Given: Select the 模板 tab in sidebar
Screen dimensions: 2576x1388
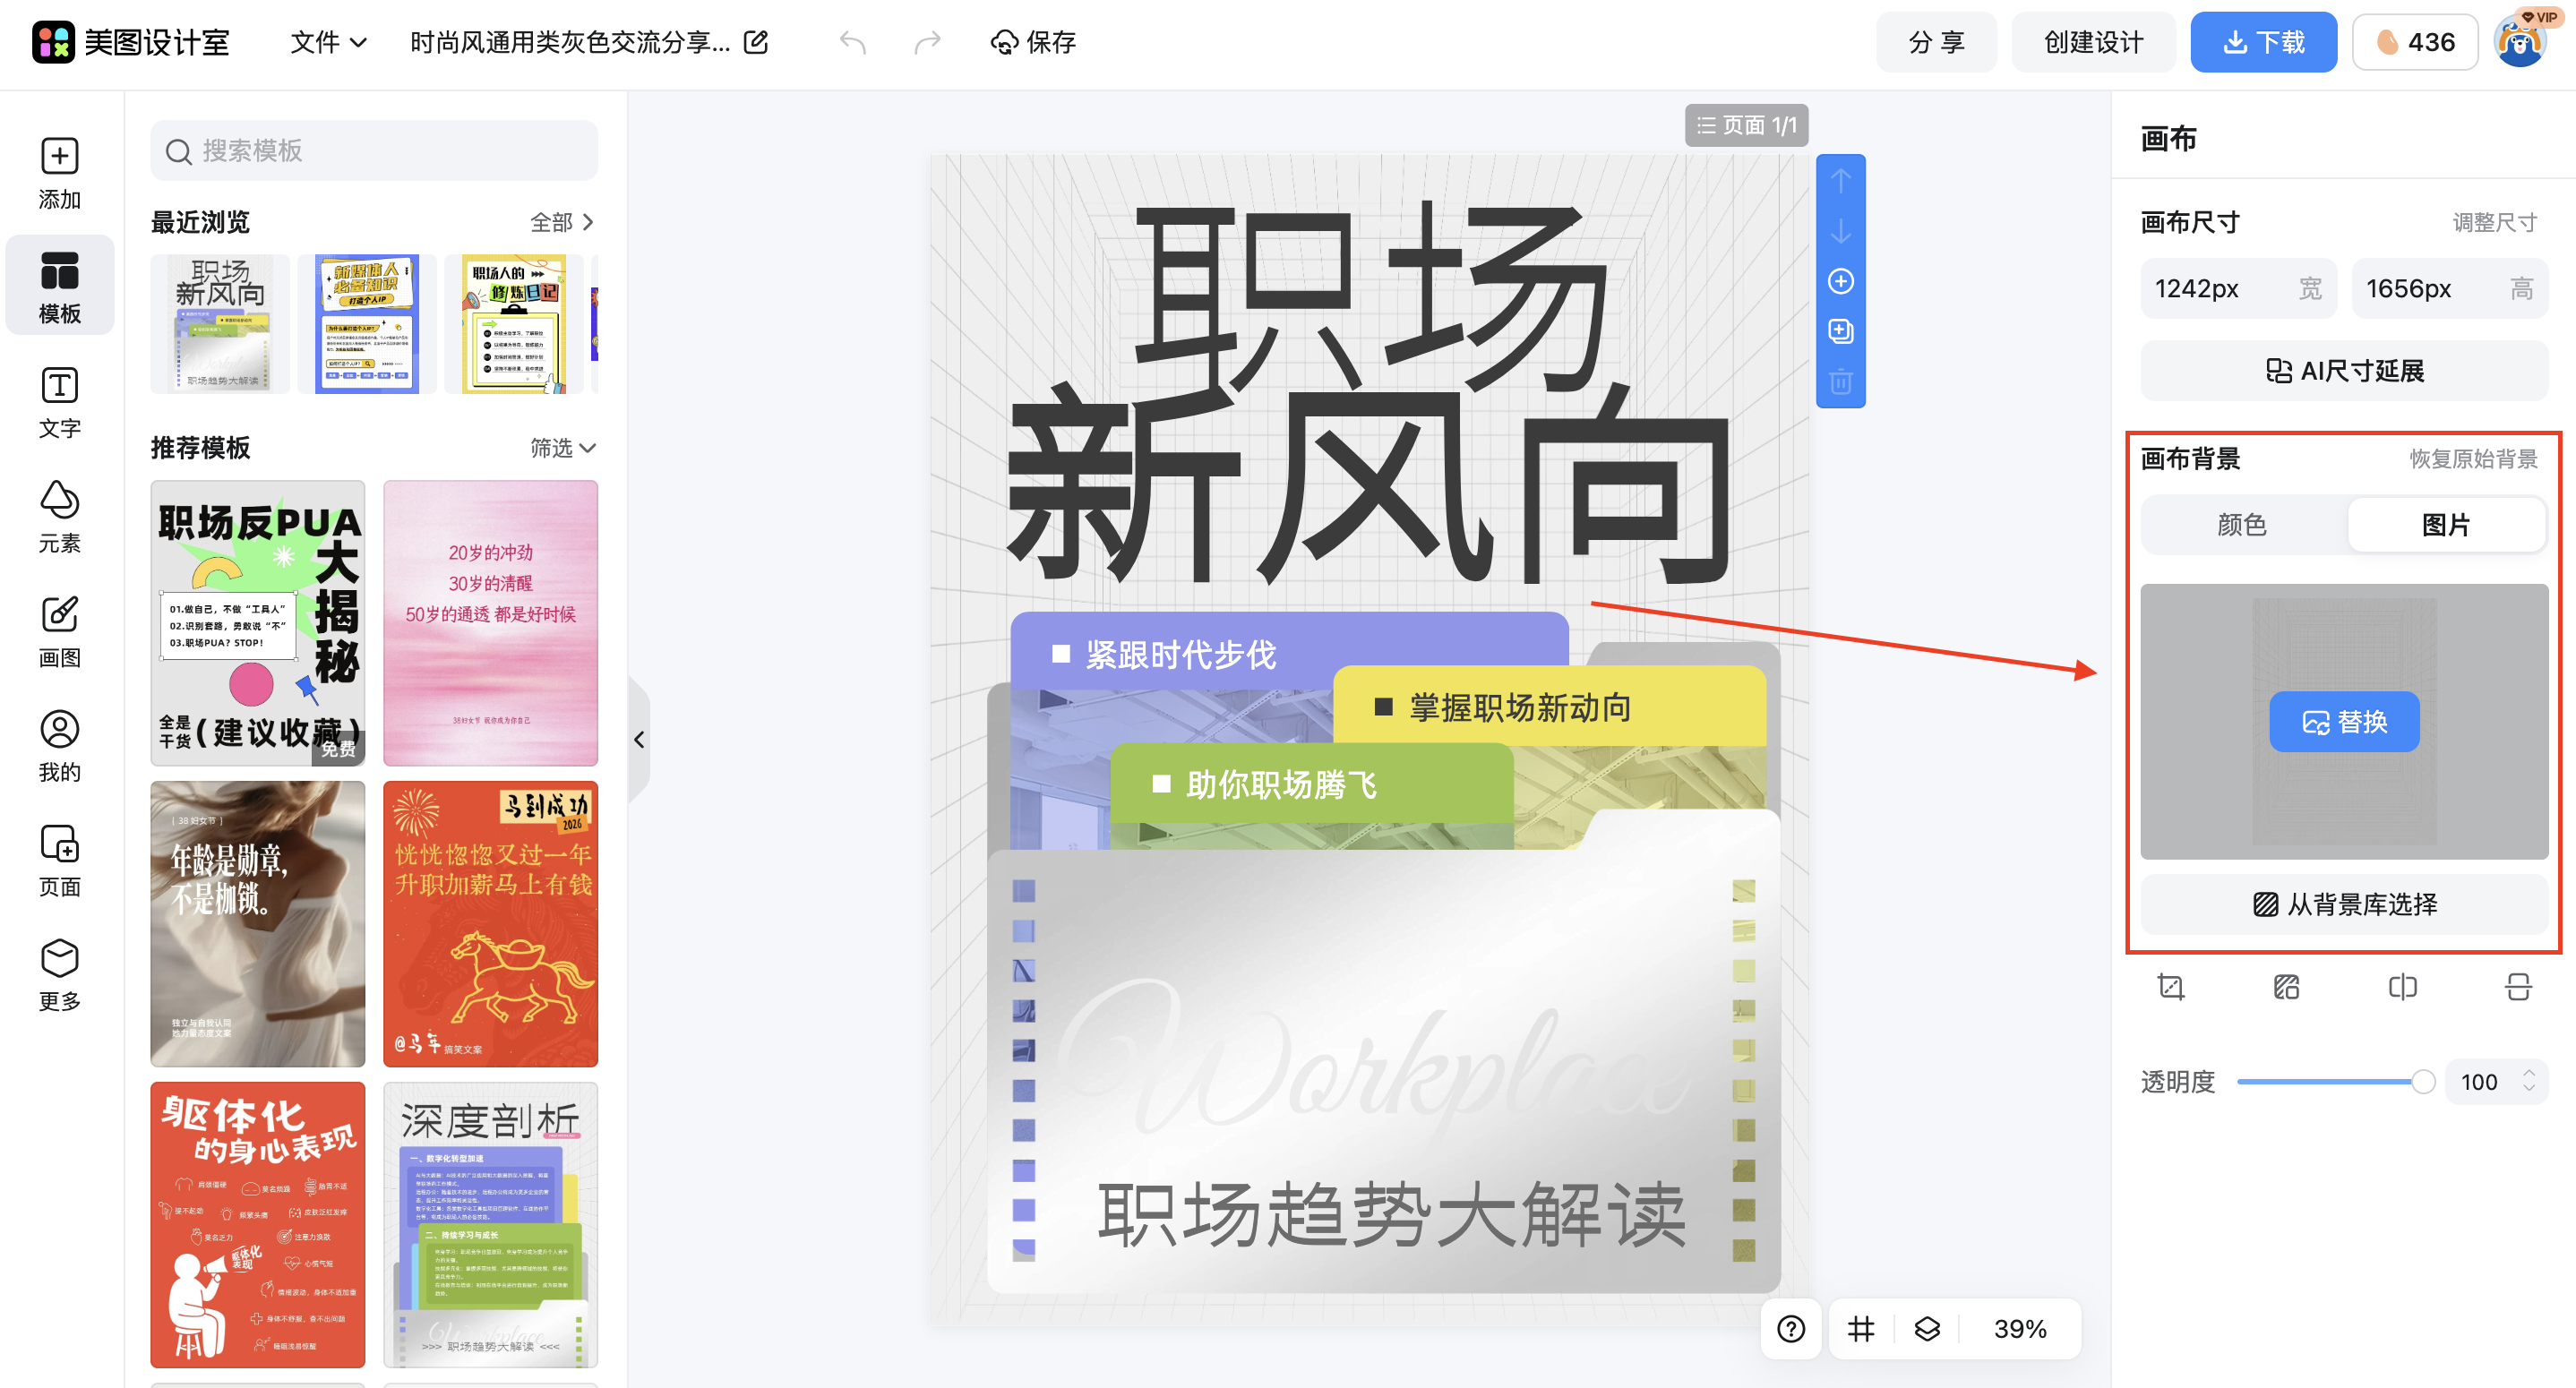Looking at the screenshot, I should click(x=59, y=285).
